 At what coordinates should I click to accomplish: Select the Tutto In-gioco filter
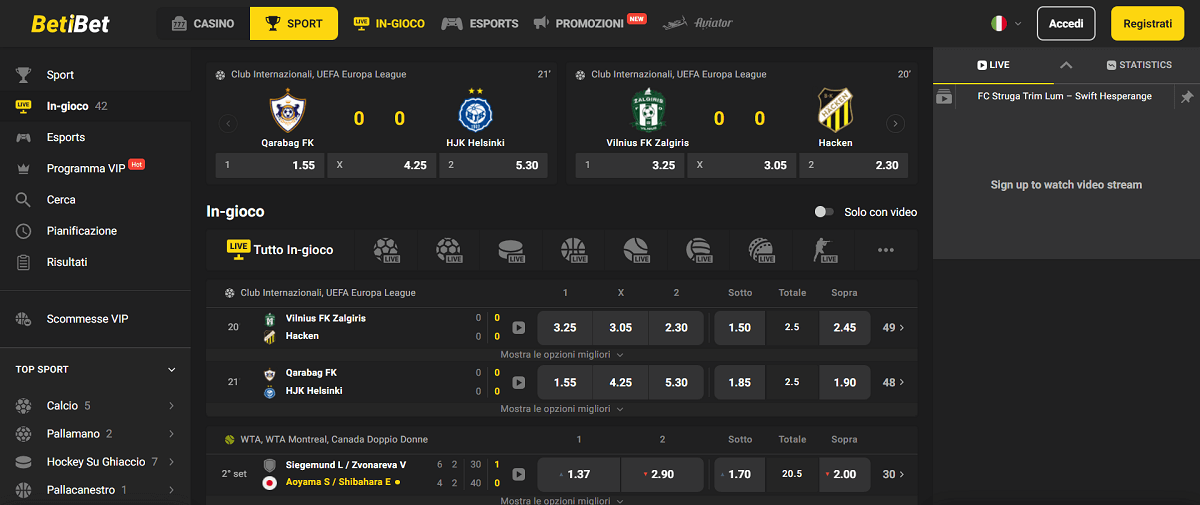point(280,250)
